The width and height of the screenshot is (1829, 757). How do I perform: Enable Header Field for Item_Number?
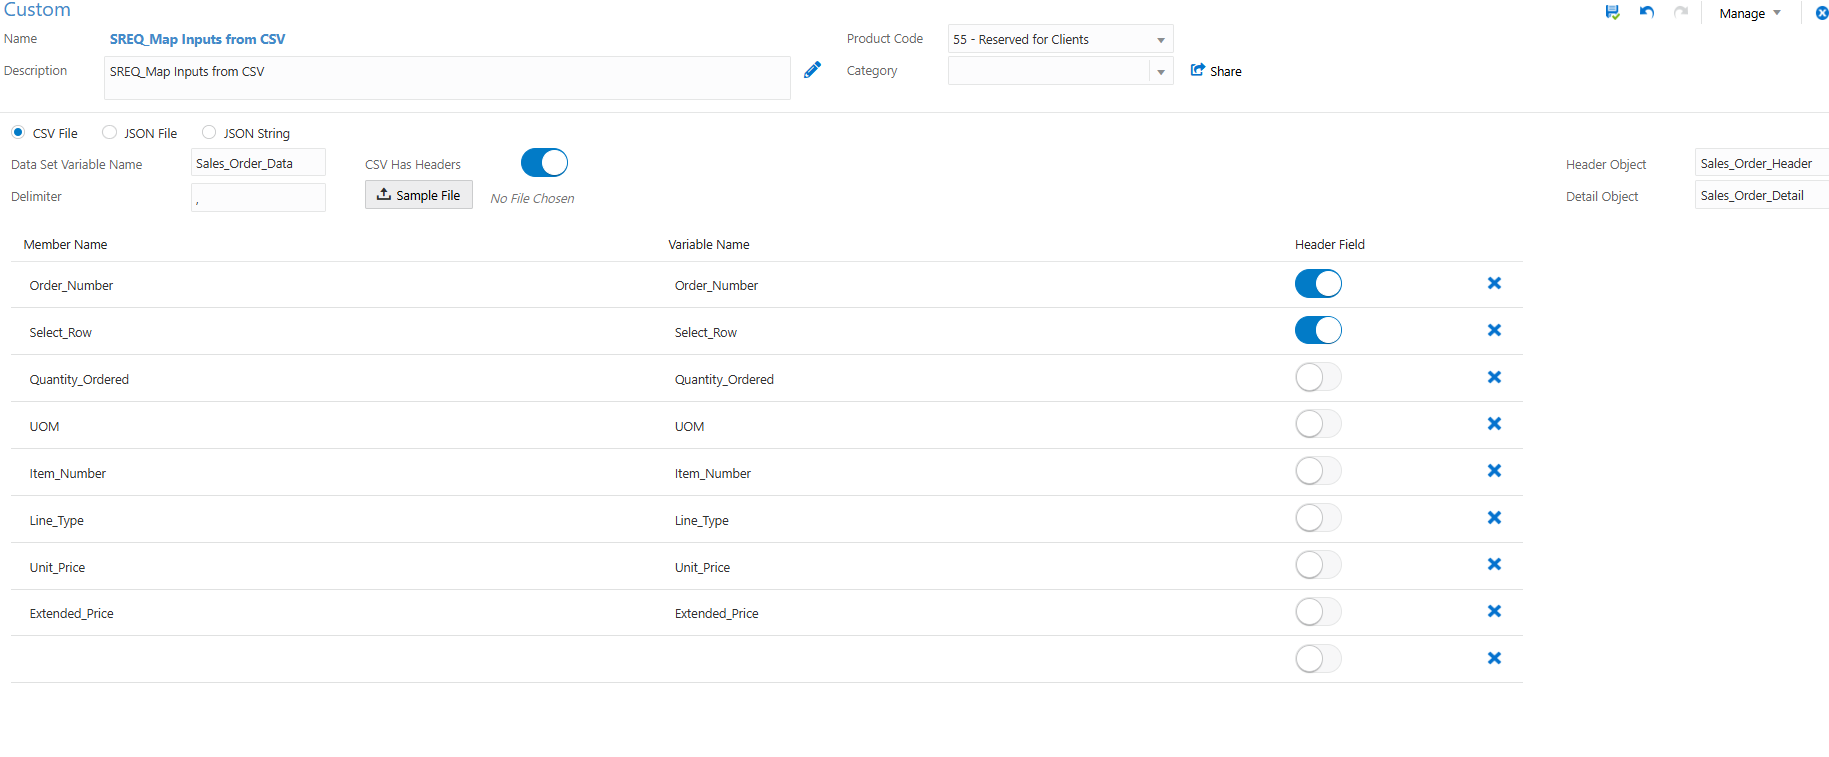pos(1318,471)
